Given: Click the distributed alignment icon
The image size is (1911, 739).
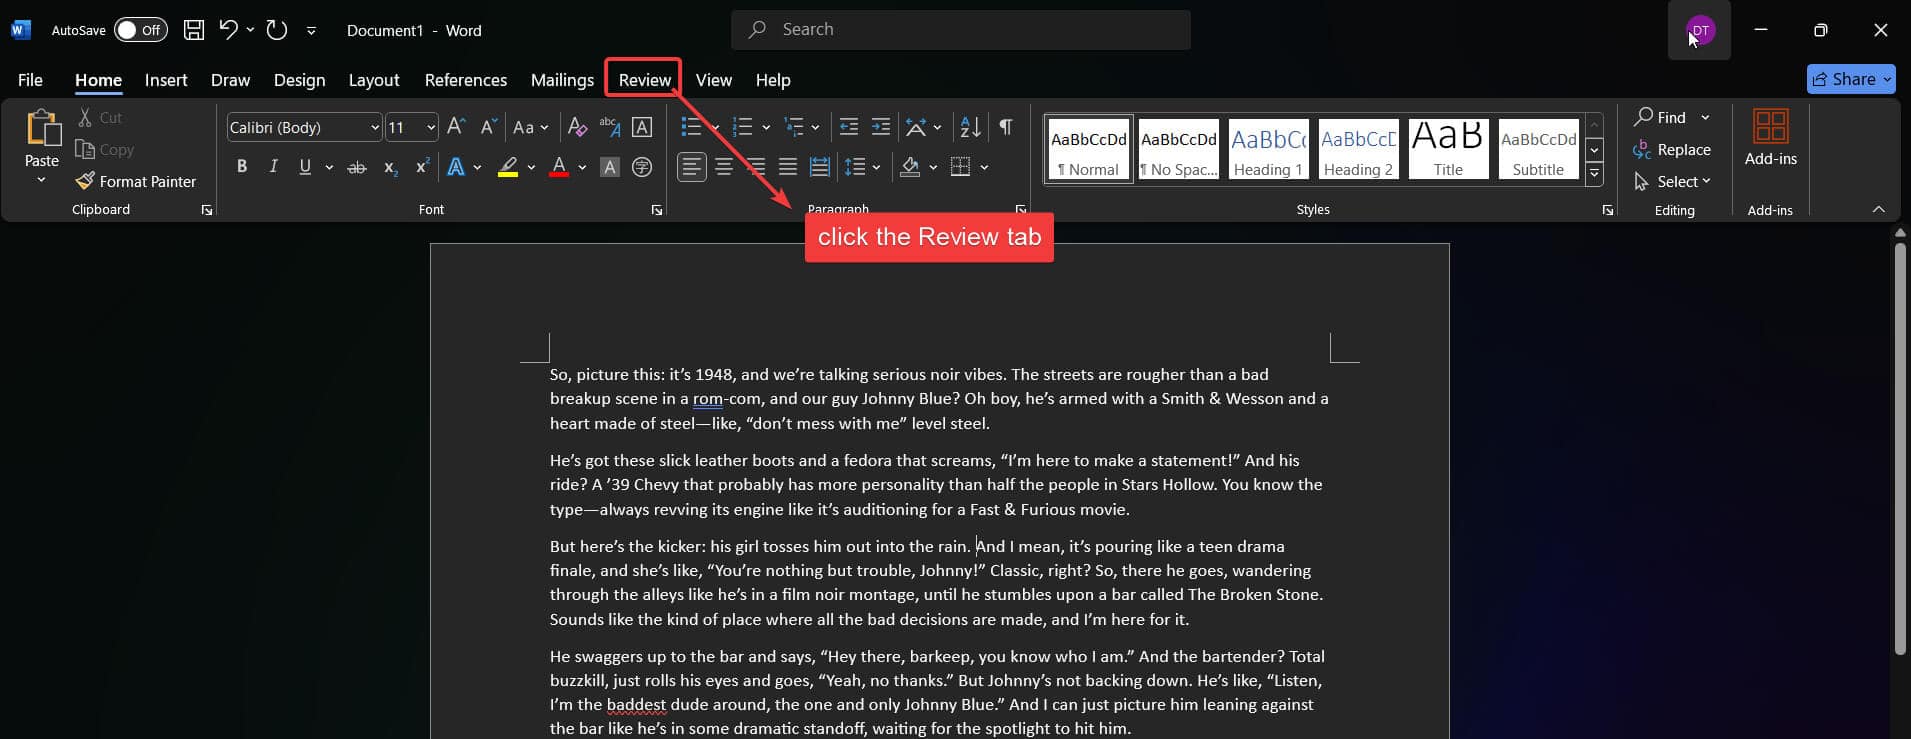Looking at the screenshot, I should coord(820,167).
